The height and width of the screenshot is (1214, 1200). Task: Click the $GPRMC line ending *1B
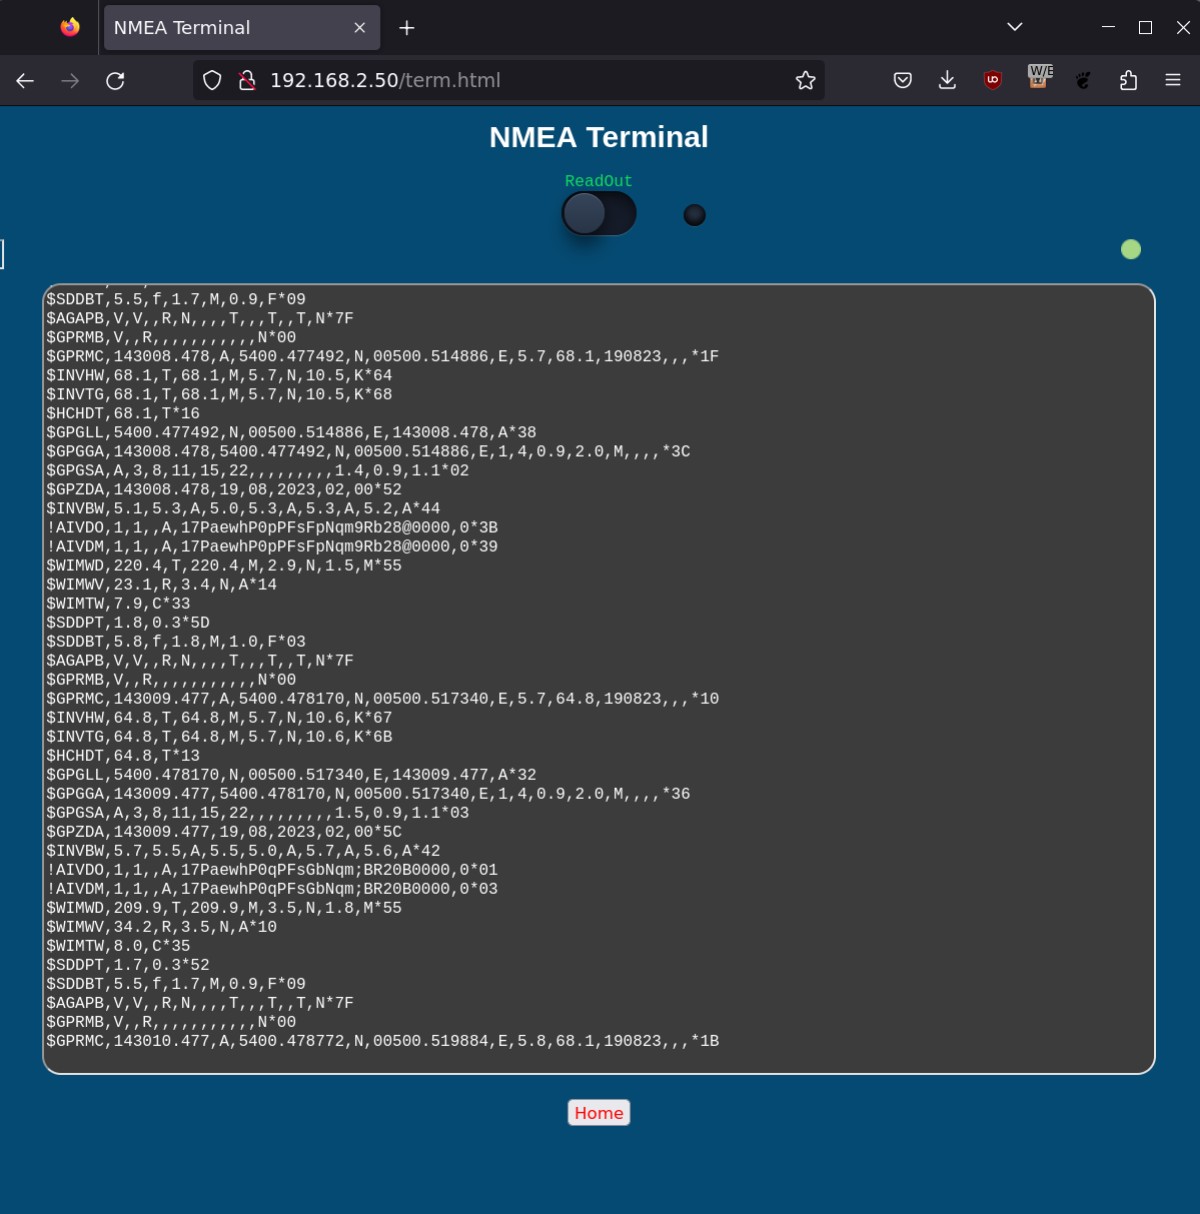pos(382,1041)
